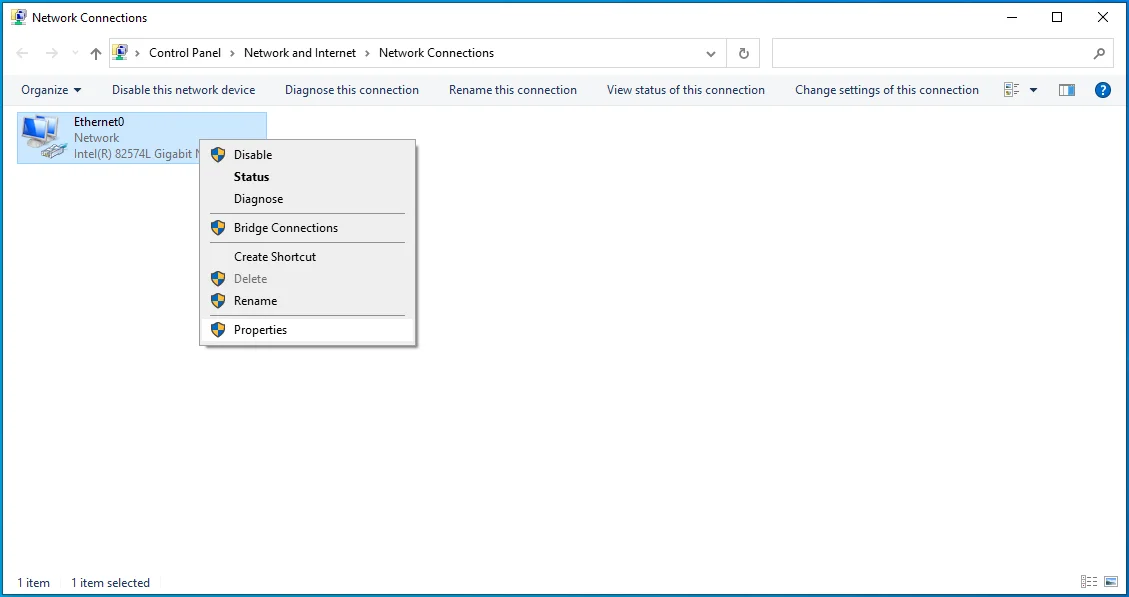Close the Network Connections window
The image size is (1129, 597).
[x=1103, y=17]
